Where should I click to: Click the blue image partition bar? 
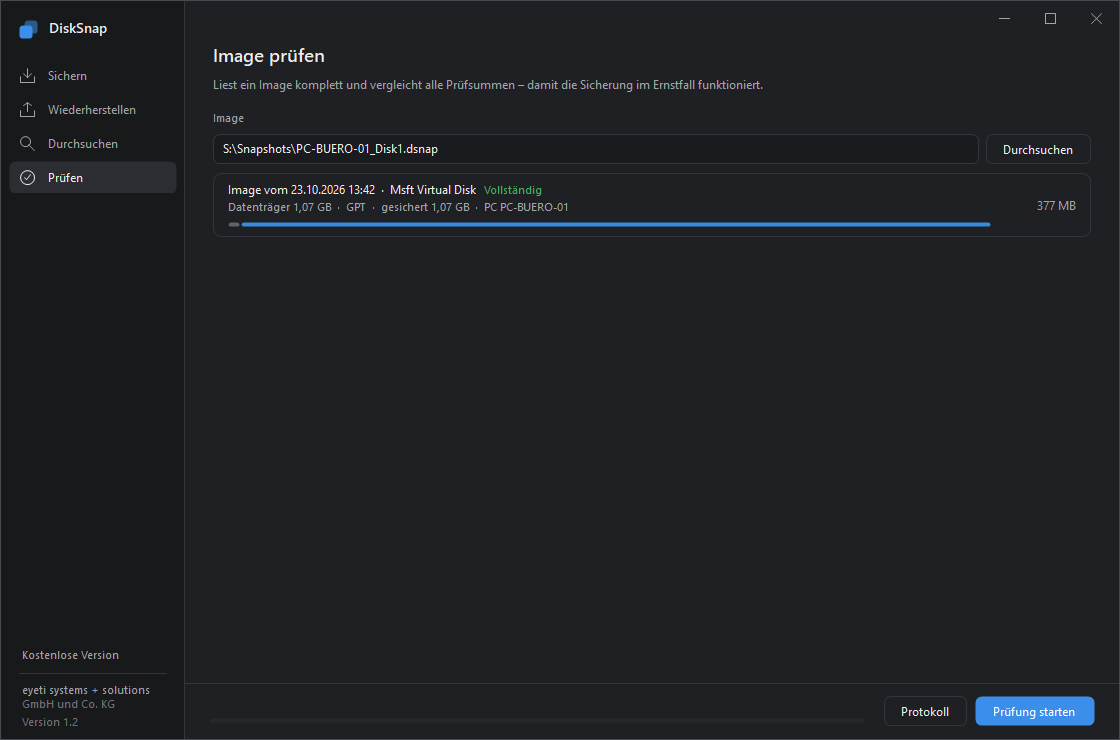(616, 224)
